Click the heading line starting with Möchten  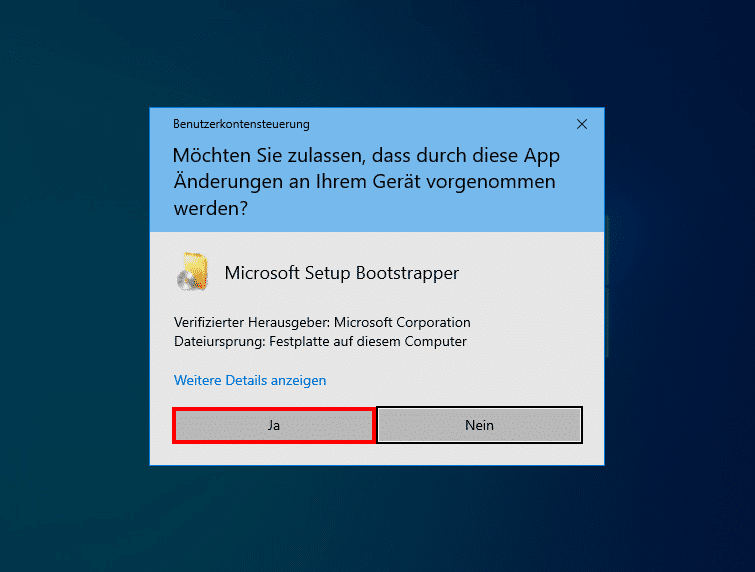coord(366,156)
